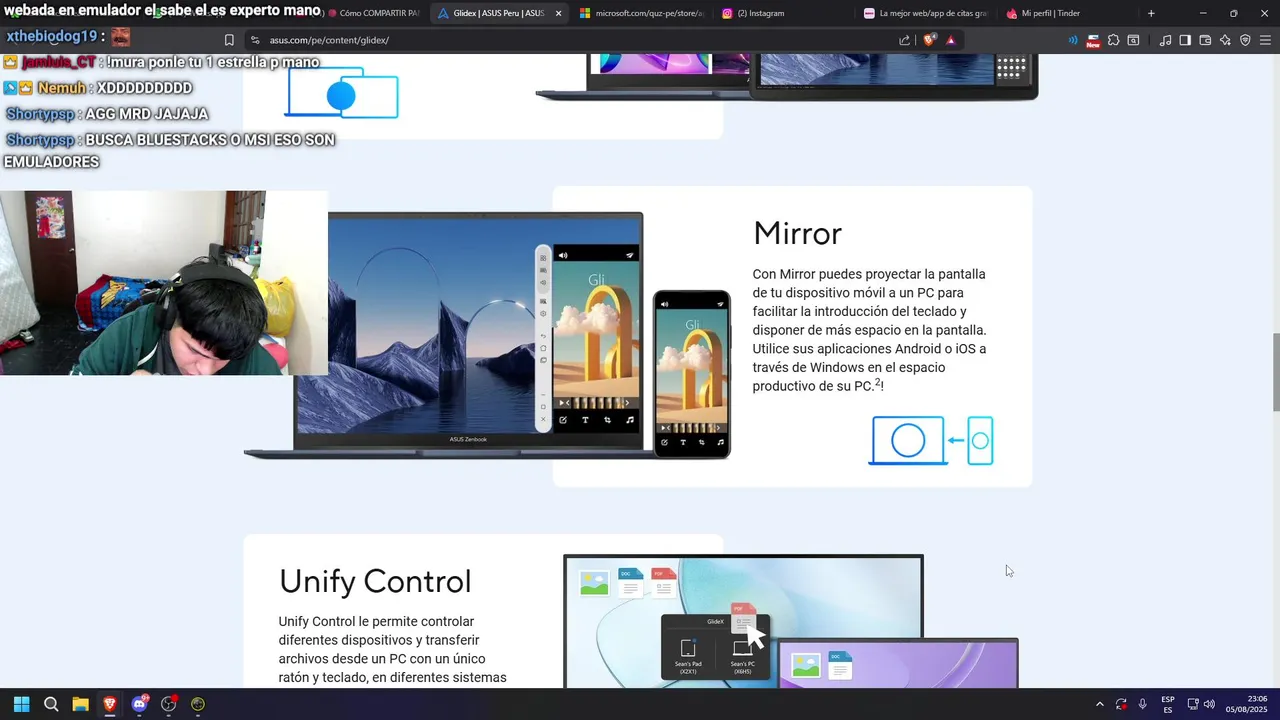
Task: Open Leo AI sparkle icon
Action: 1225,40
